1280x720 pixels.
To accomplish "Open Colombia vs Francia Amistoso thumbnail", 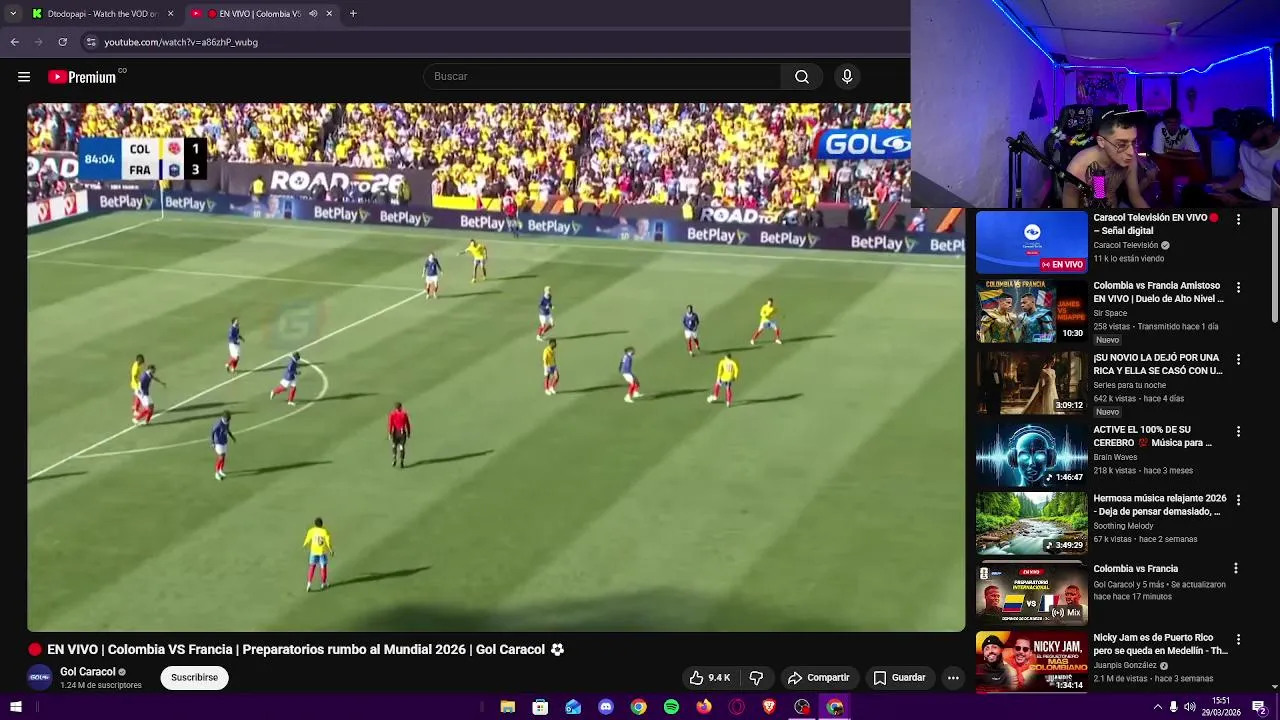I will tap(1031, 311).
